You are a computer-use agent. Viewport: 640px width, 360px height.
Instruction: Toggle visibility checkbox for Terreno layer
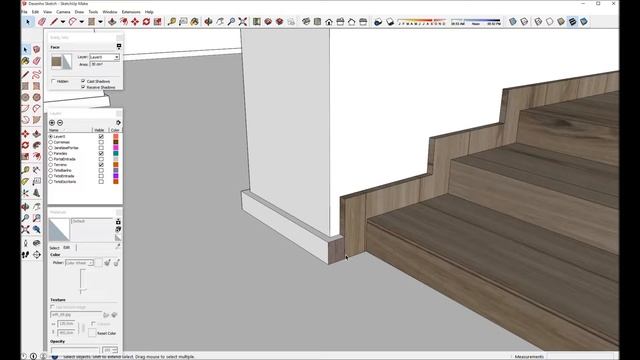point(101,164)
